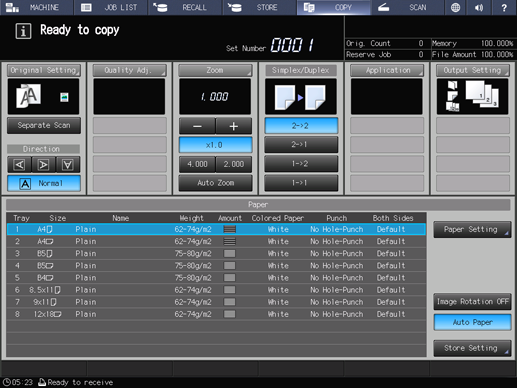Select the 2.000 zoom preset
Image resolution: width=517 pixels, height=388 pixels.
tap(234, 164)
